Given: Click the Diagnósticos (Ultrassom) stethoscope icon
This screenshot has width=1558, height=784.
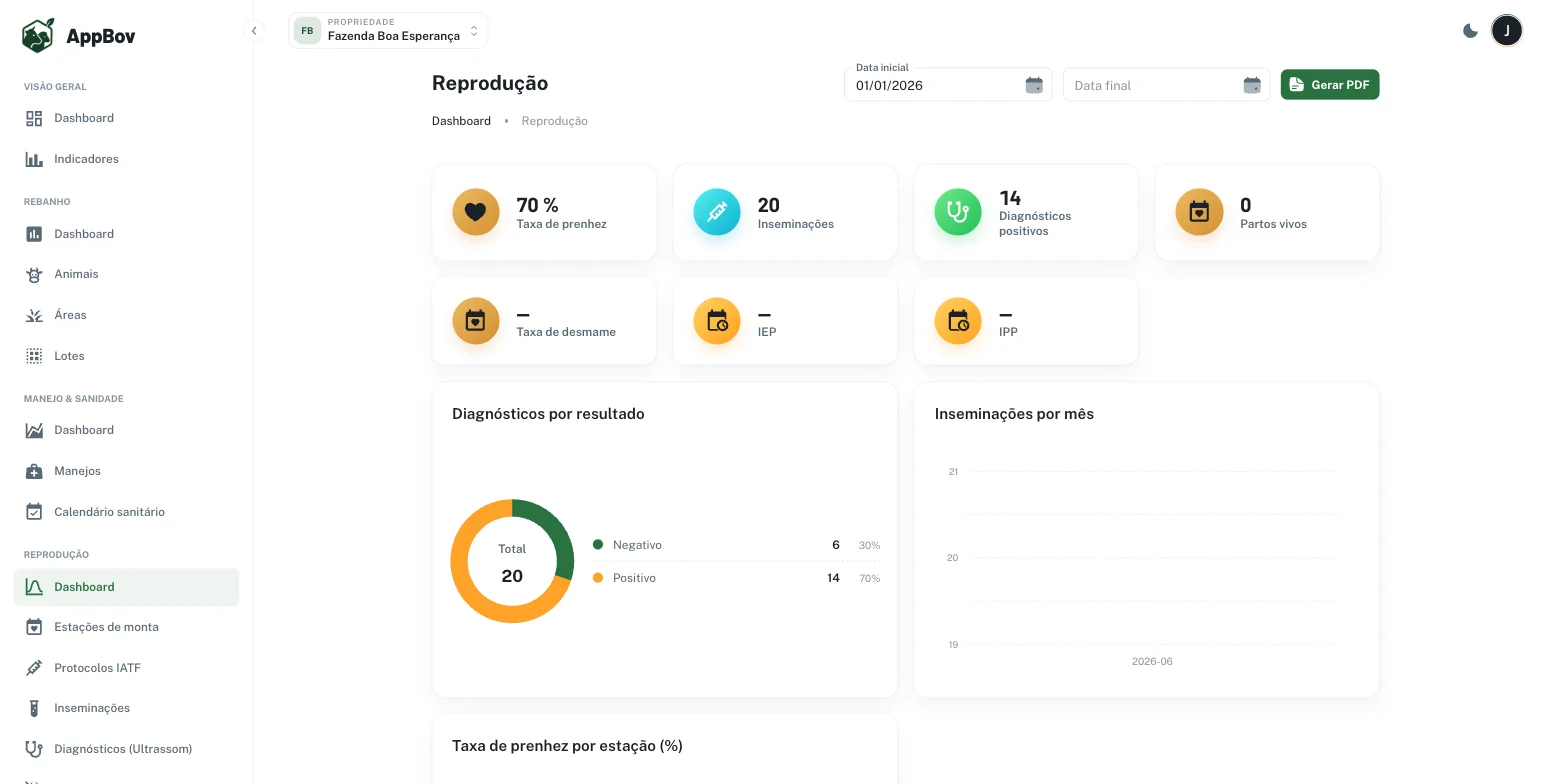Looking at the screenshot, I should [34, 749].
